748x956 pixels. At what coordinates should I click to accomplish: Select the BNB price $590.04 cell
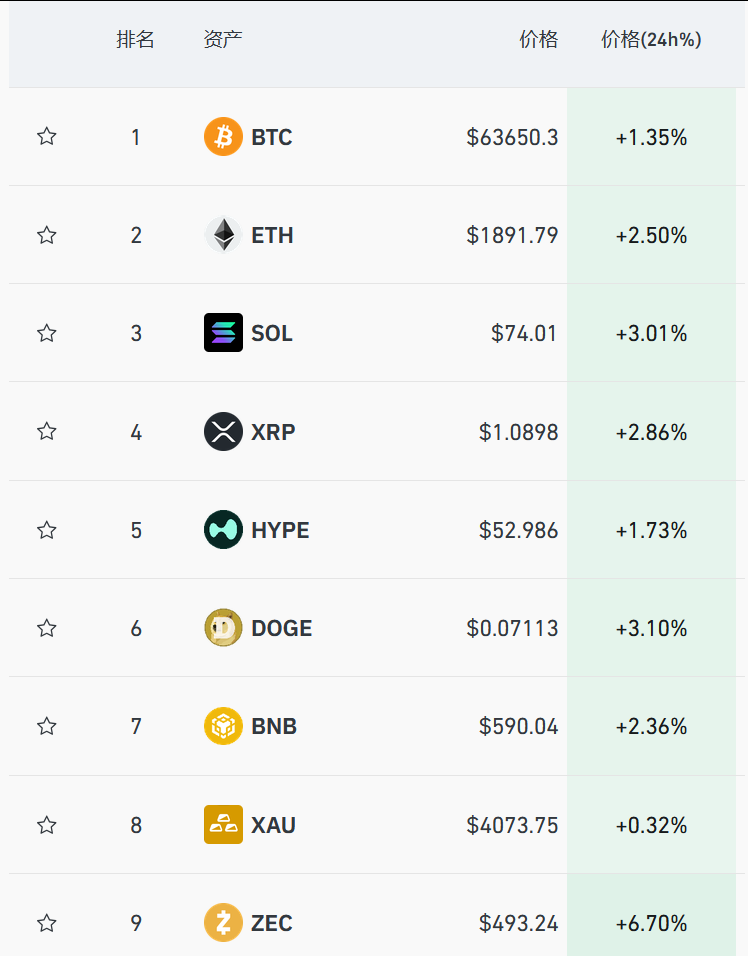point(518,727)
